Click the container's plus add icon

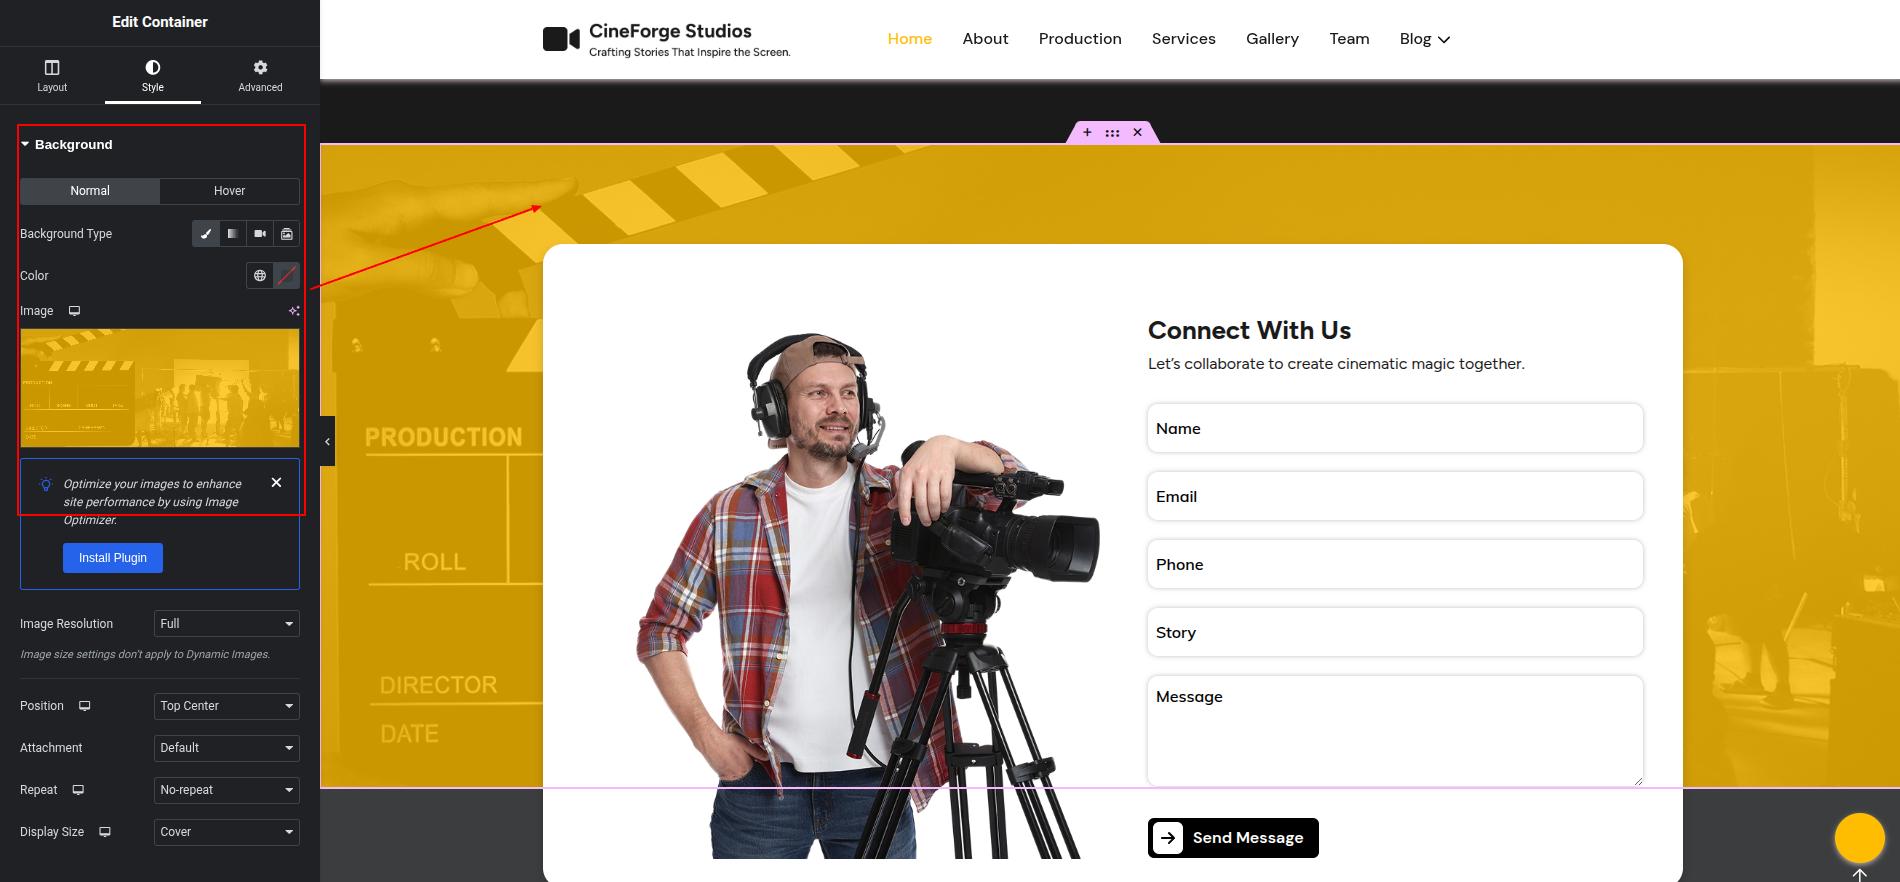click(x=1087, y=132)
